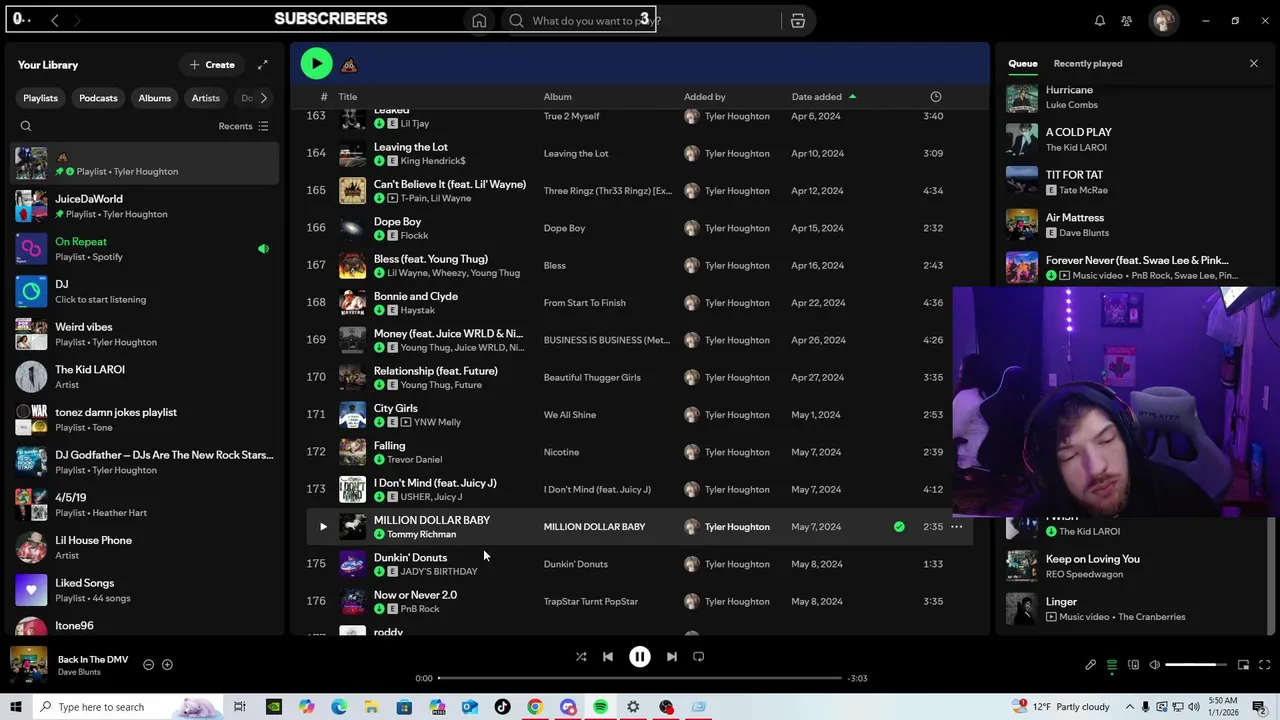Open On Repeat playlist
The height and width of the screenshot is (720, 1280).
145,249
